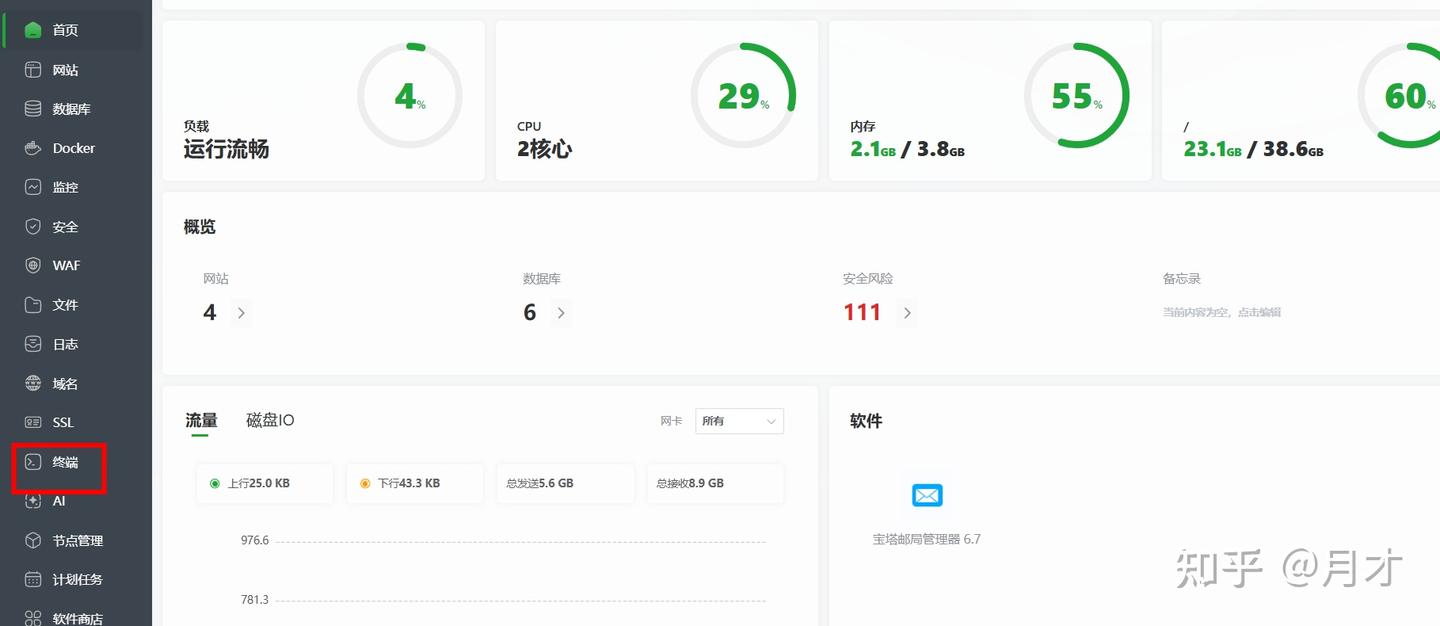Click the SSL certificate icon
Image resolution: width=1440 pixels, height=626 pixels.
point(33,422)
